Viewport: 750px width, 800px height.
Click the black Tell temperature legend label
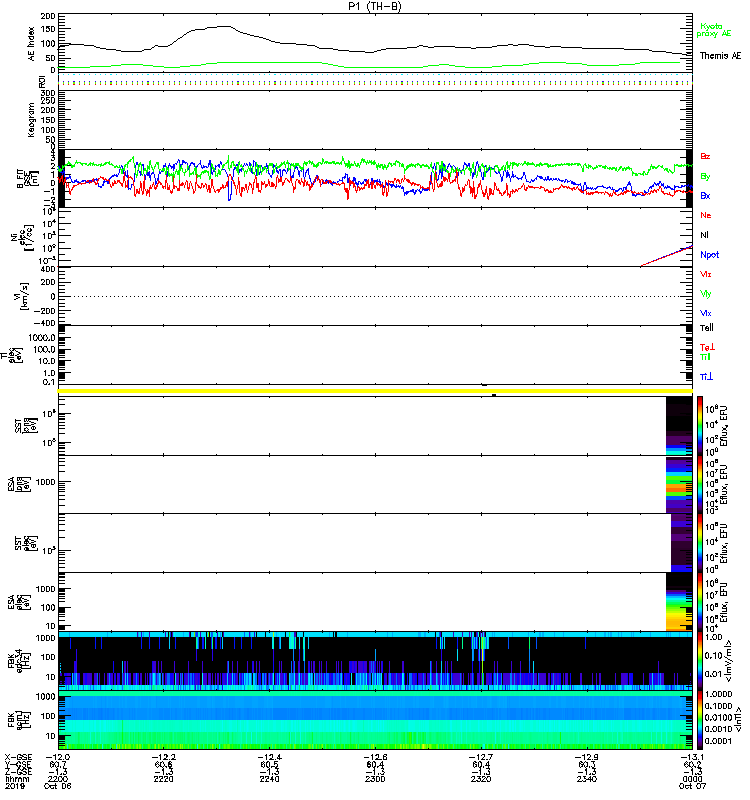pos(706,328)
